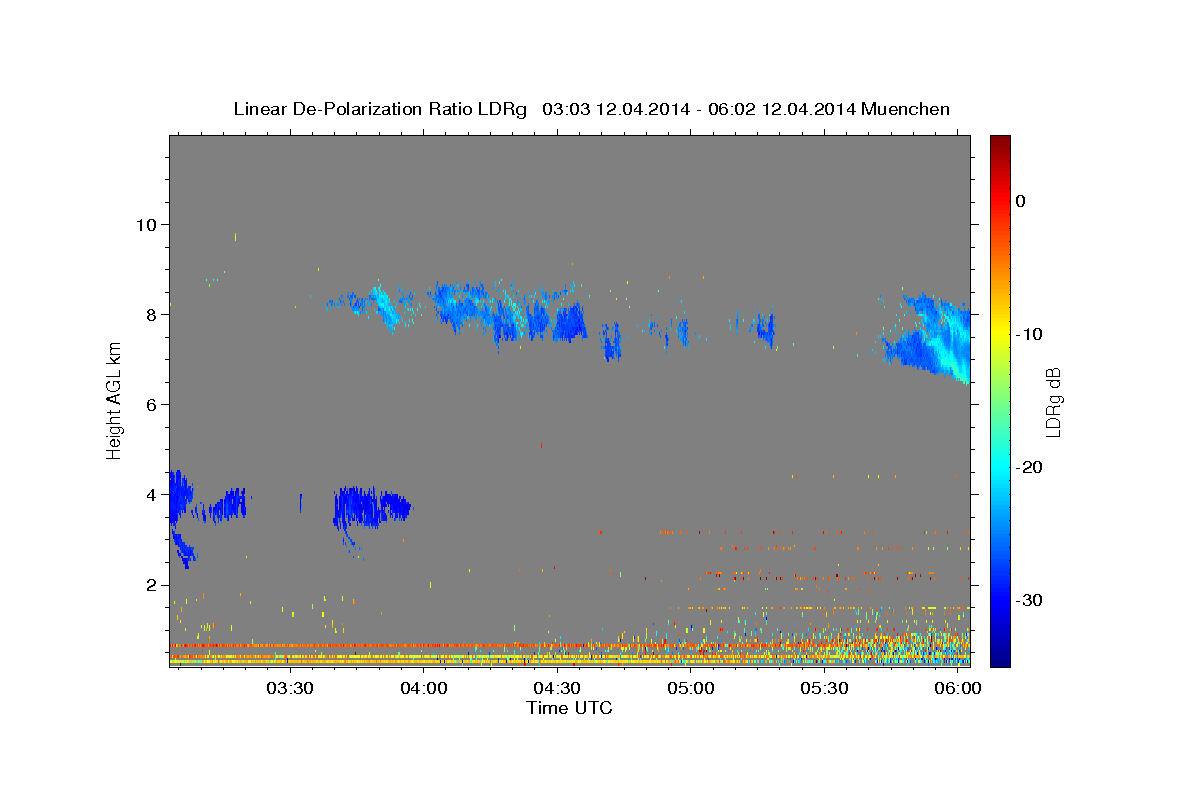1200x800 pixels.
Task: Click the colorbar value -30
Action: (x=1030, y=600)
